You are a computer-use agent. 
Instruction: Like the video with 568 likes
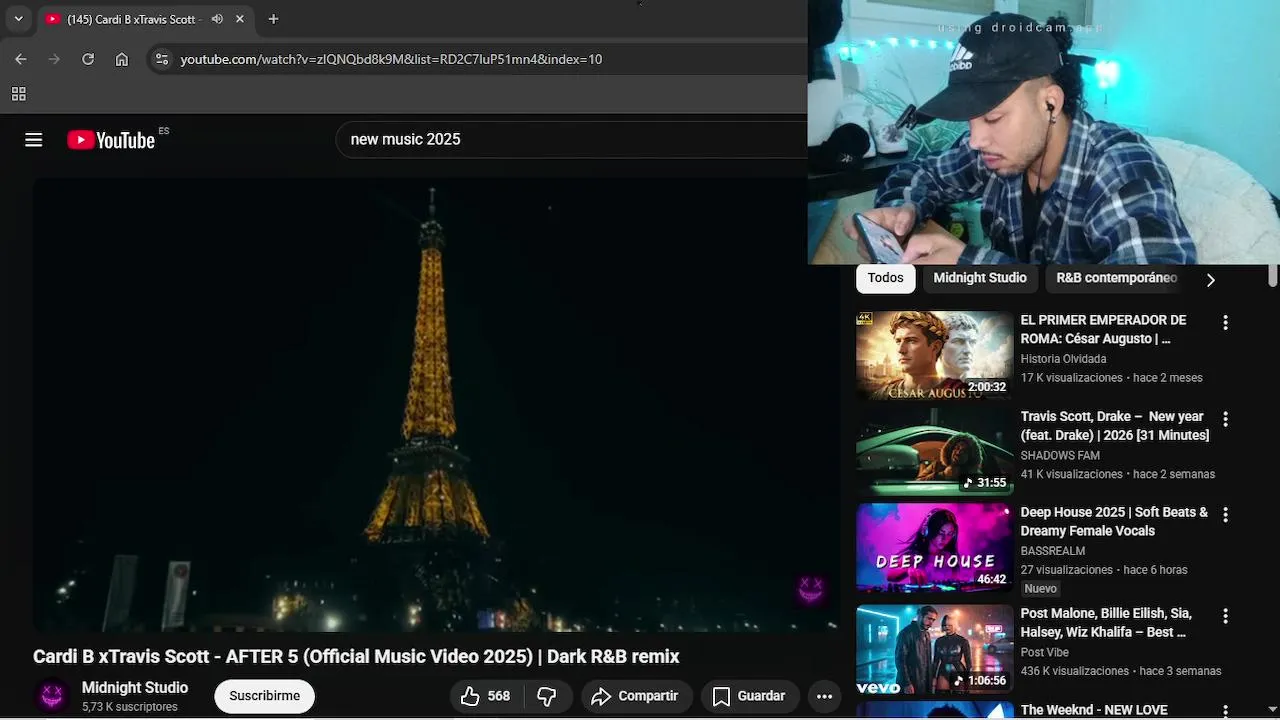coord(486,696)
